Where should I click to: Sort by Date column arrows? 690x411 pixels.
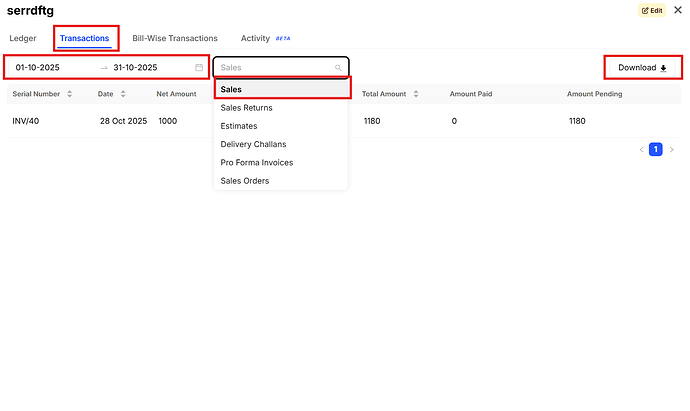[123, 94]
